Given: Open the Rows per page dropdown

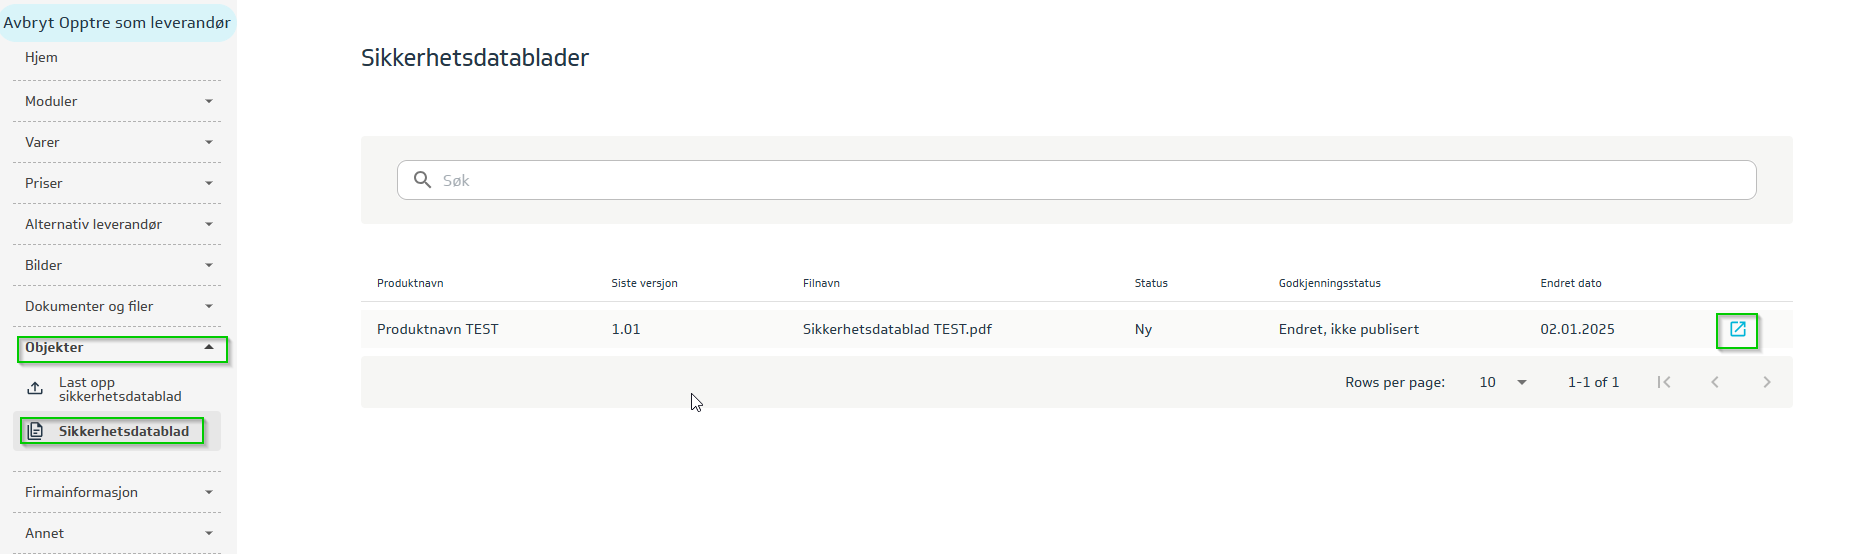Looking at the screenshot, I should (1502, 382).
